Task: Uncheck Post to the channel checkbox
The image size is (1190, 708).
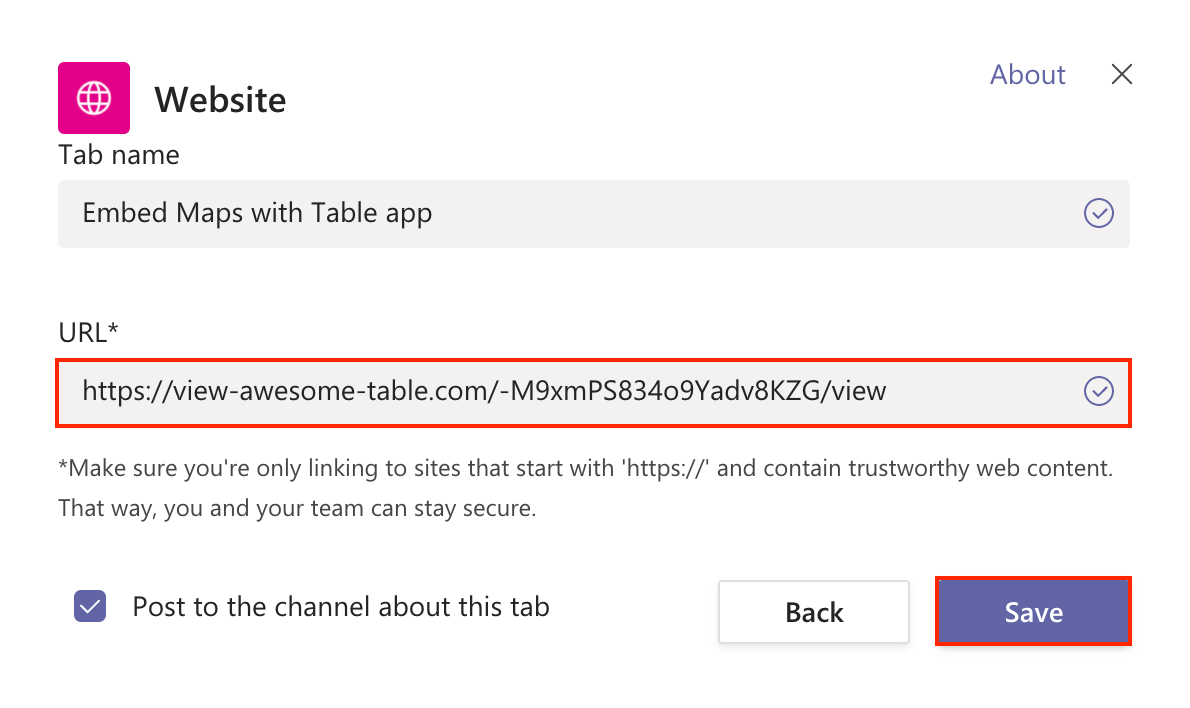Action: tap(90, 606)
